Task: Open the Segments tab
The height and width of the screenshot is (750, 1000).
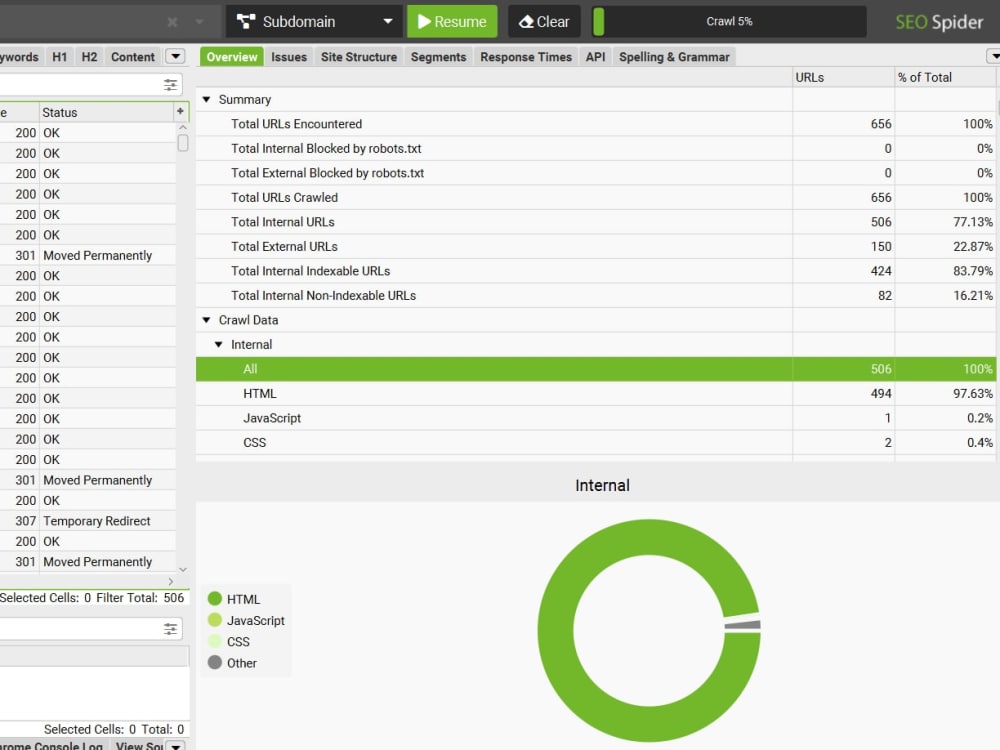Action: click(x=438, y=57)
